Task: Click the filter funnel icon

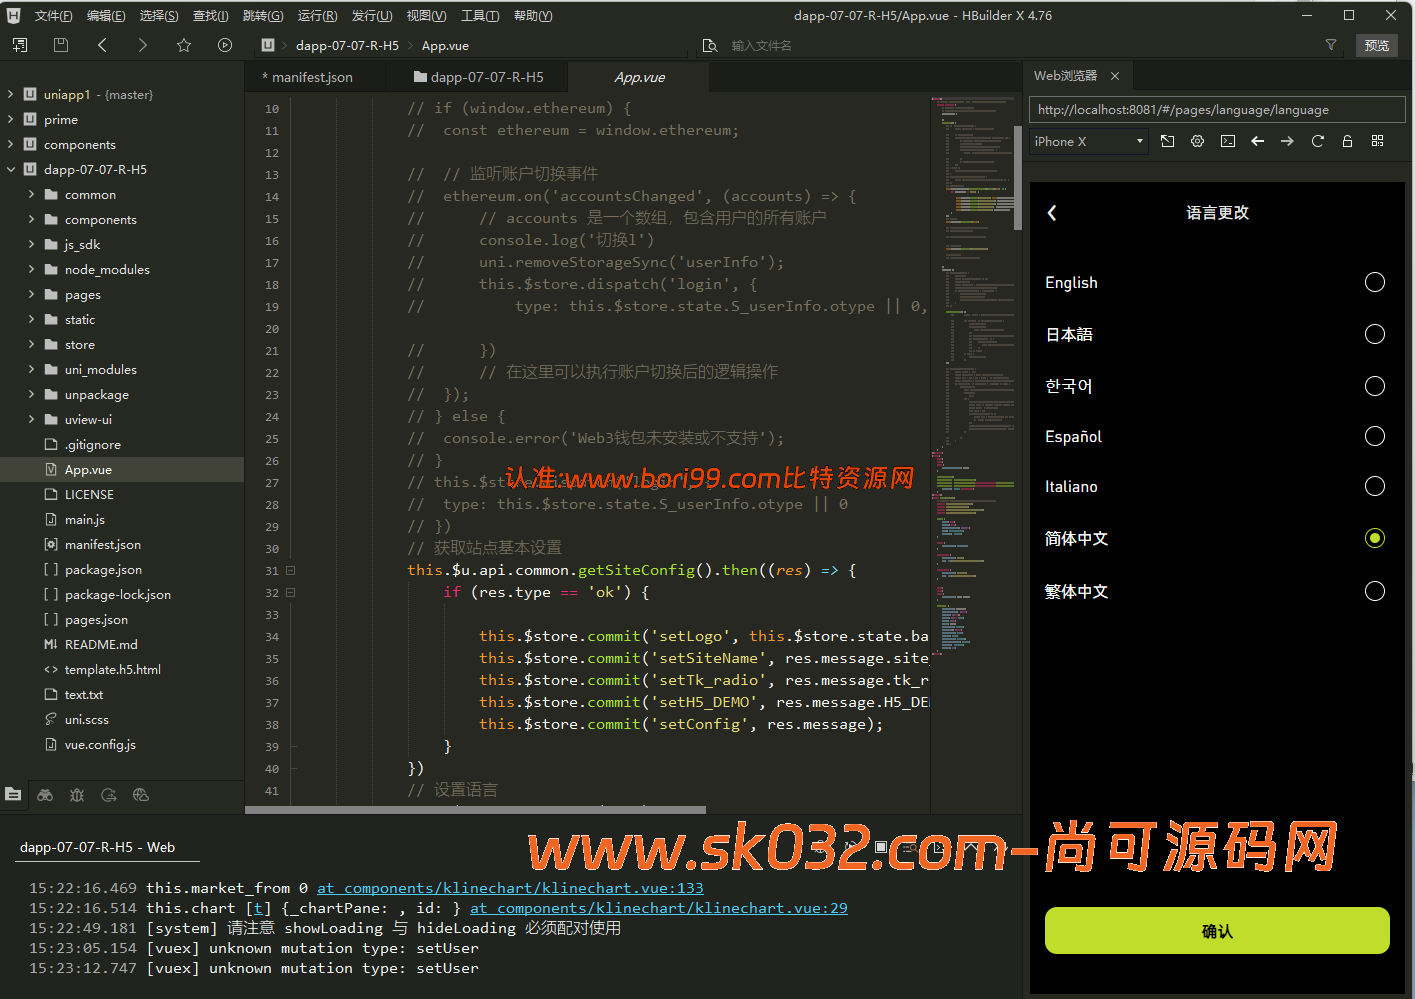Action: click(x=1331, y=45)
